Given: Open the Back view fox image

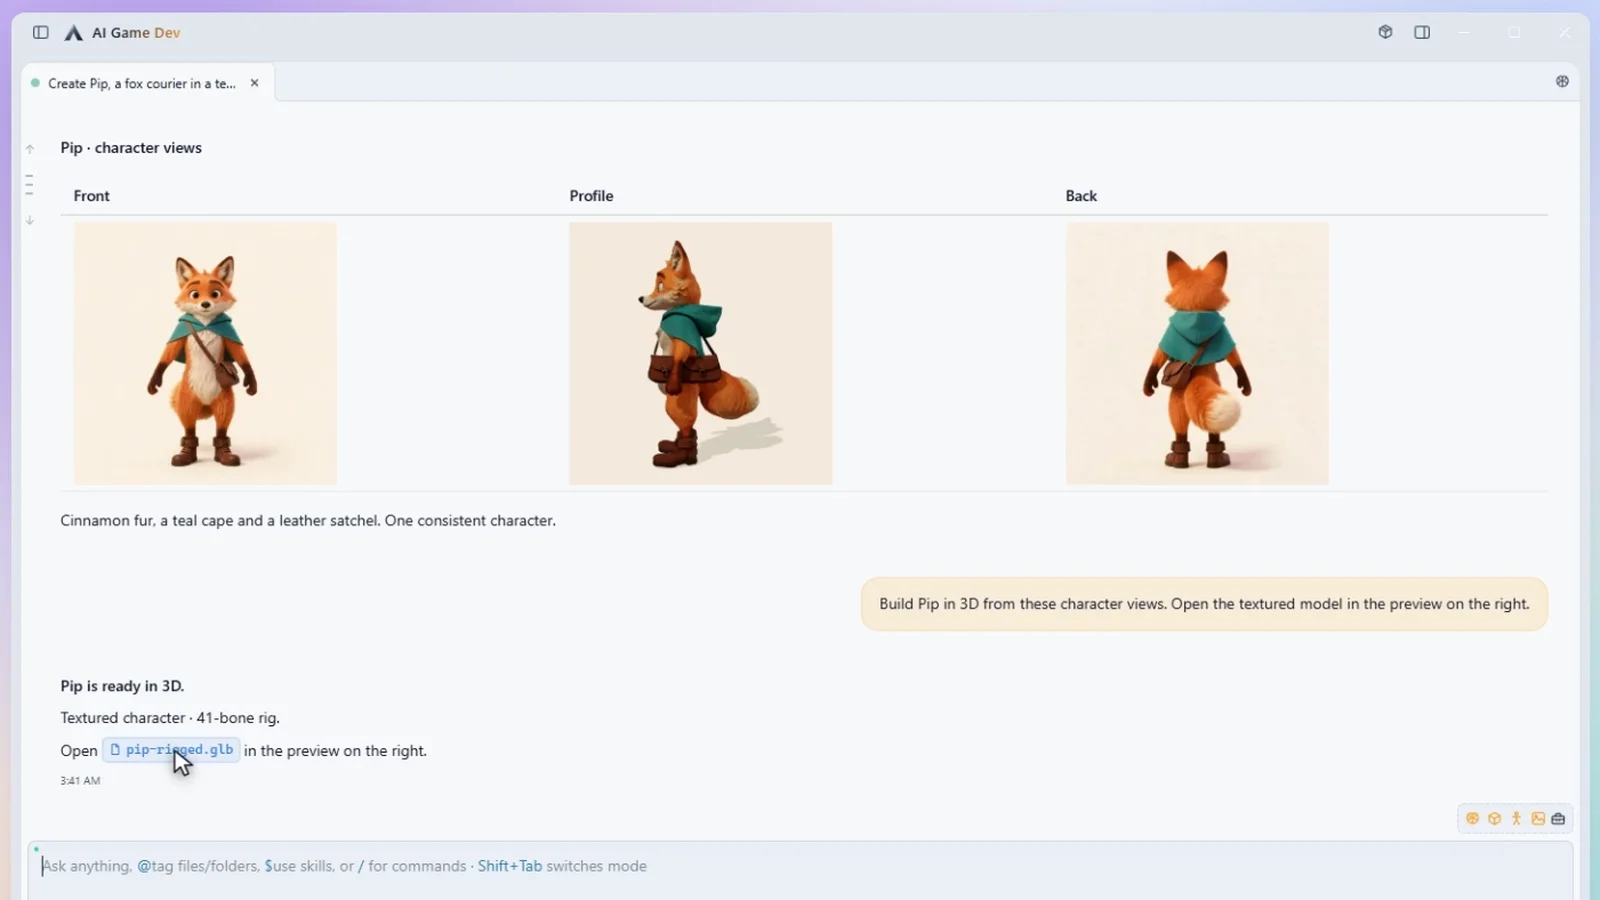Looking at the screenshot, I should coord(1197,354).
